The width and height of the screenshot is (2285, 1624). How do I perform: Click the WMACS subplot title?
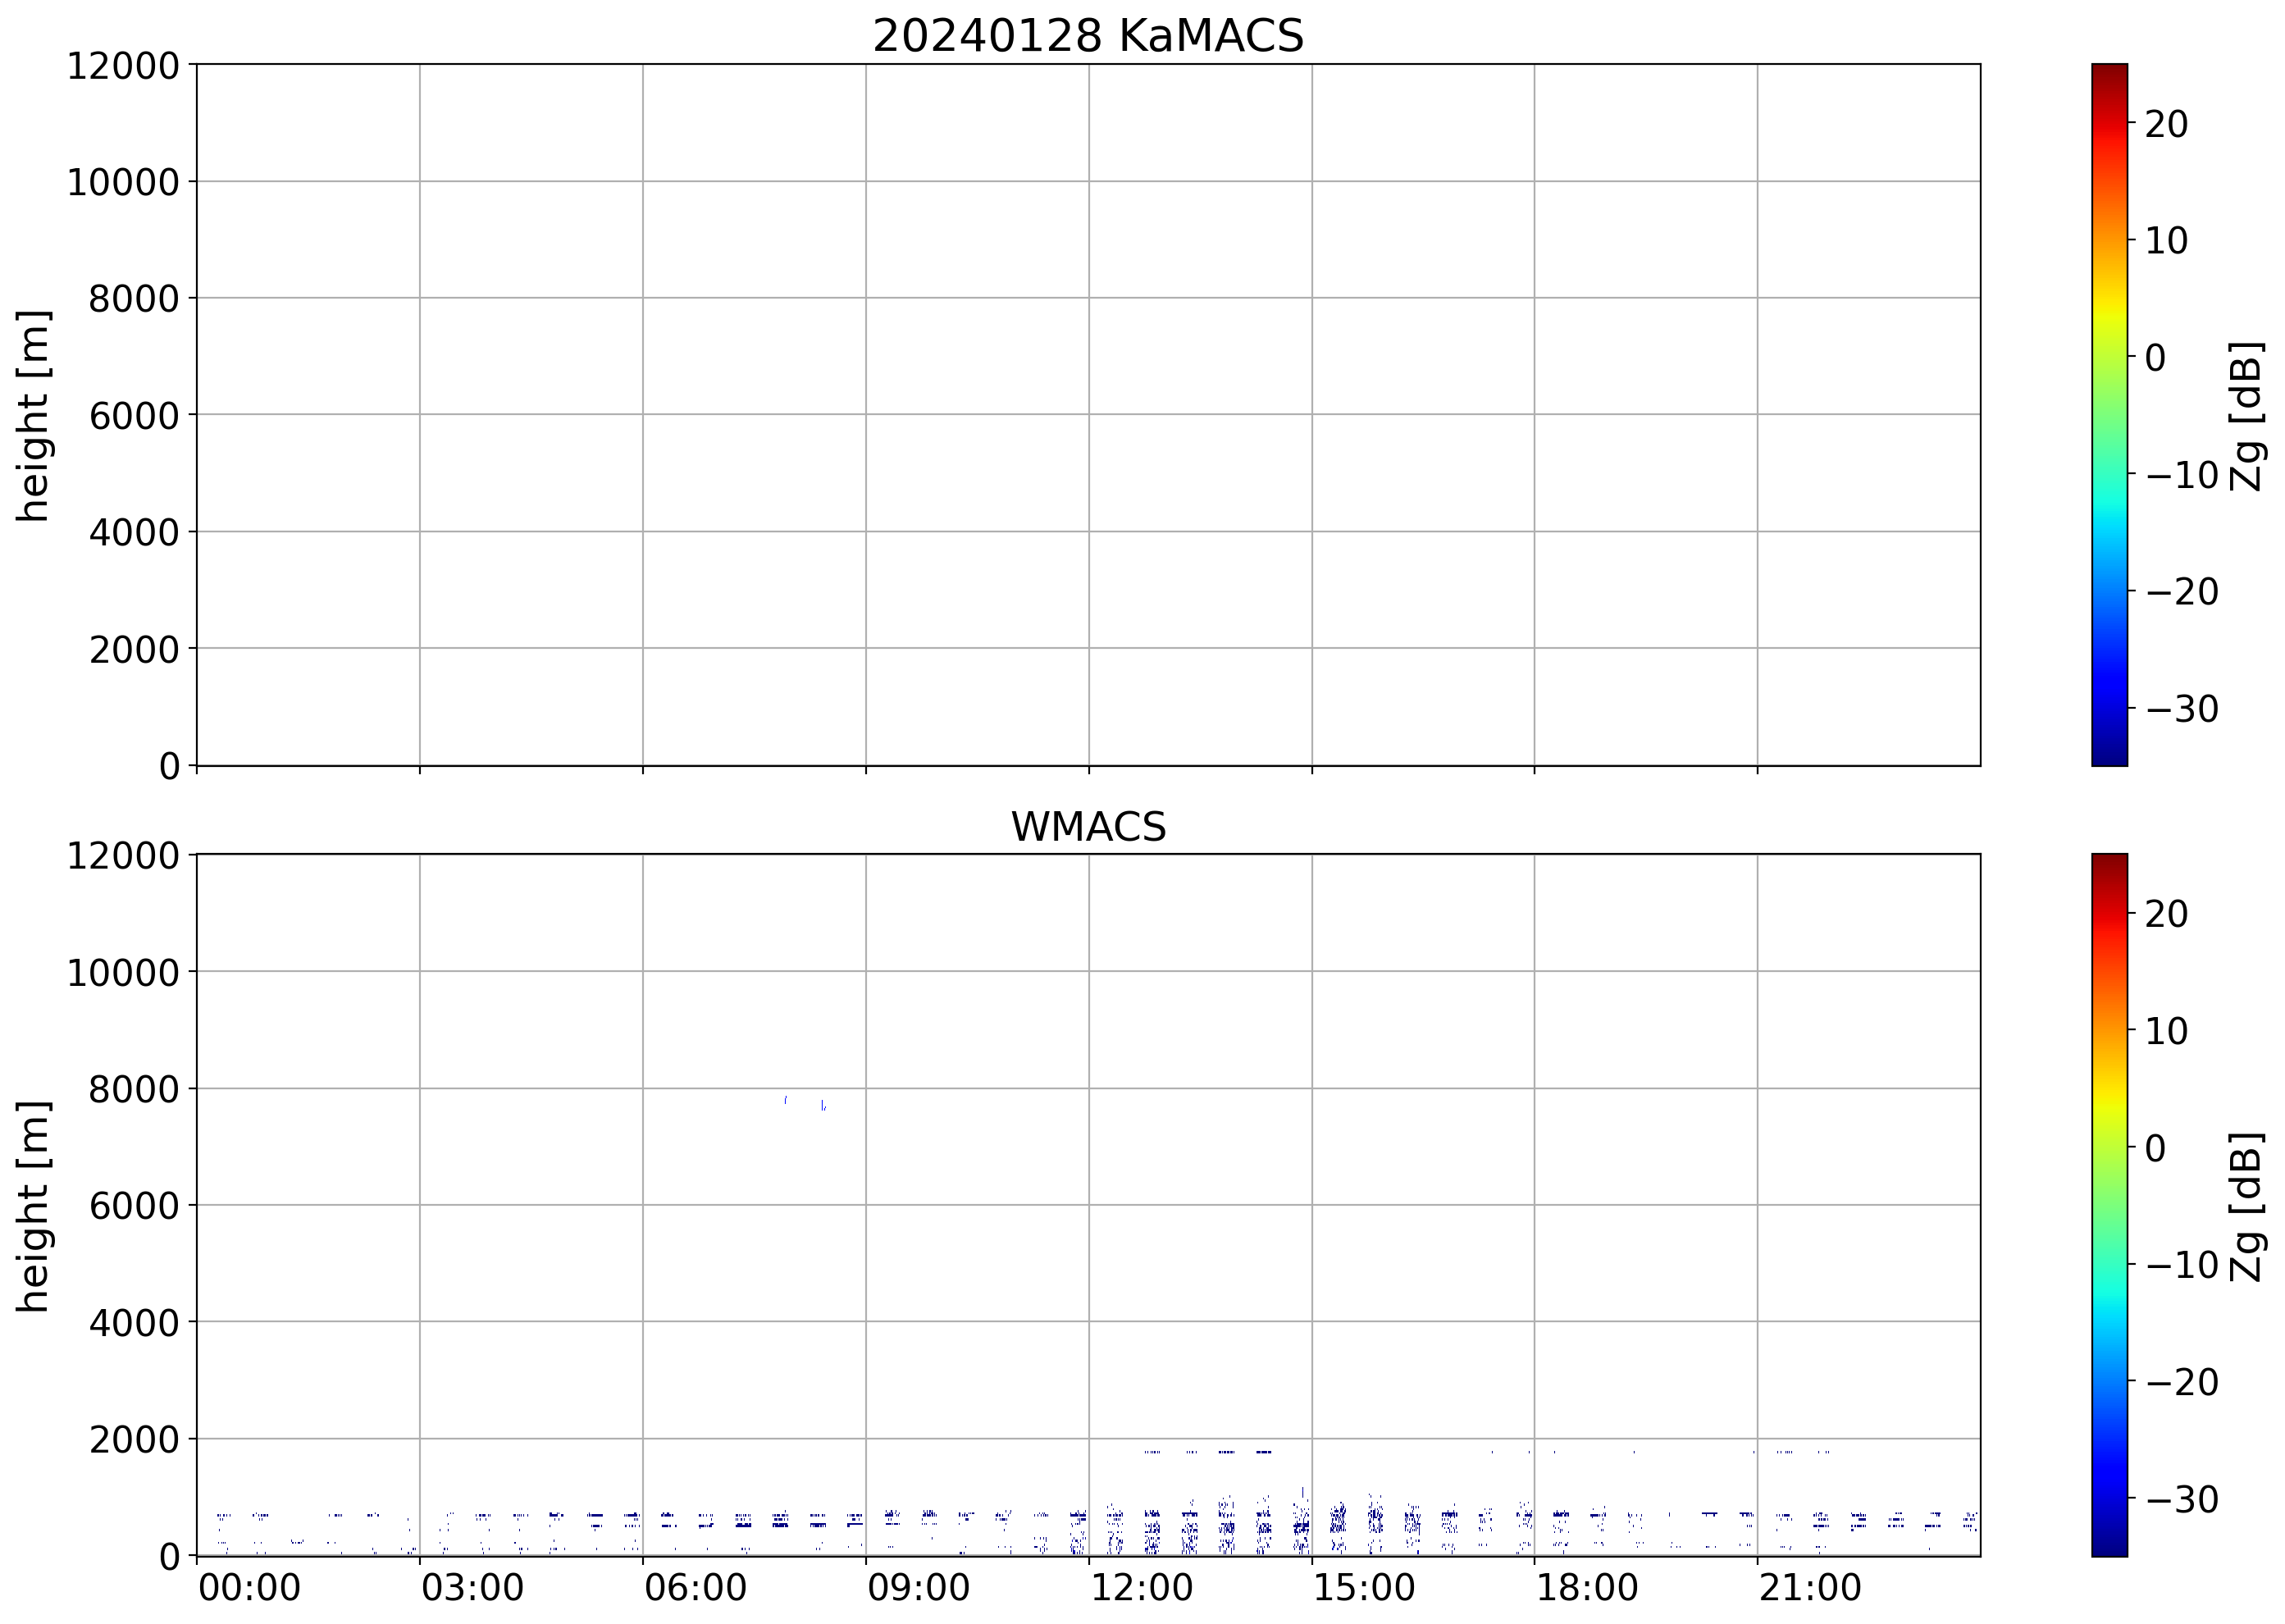pos(1088,827)
